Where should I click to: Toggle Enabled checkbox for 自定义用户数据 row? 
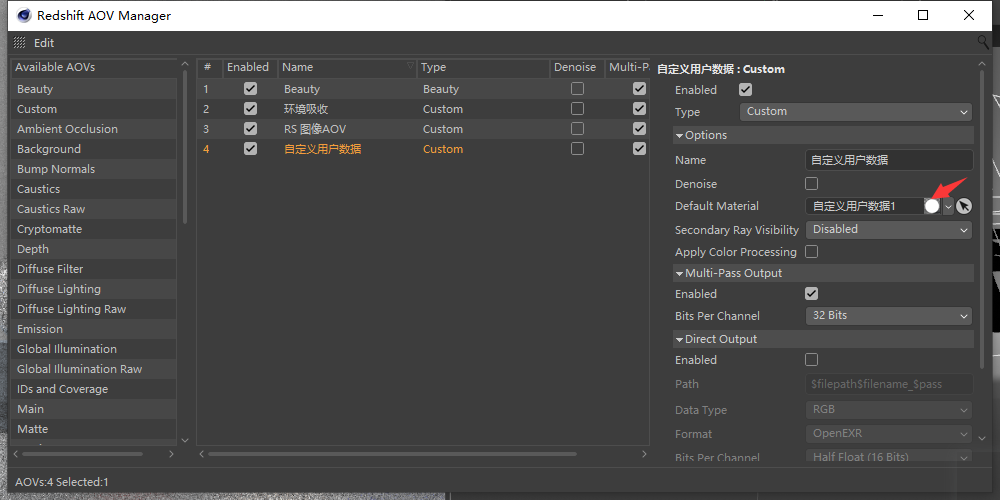tap(250, 149)
